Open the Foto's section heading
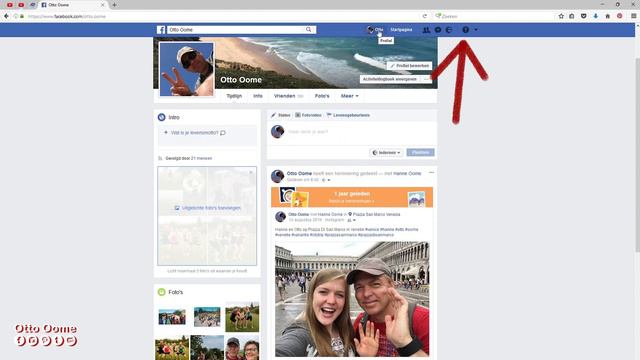 (176, 292)
